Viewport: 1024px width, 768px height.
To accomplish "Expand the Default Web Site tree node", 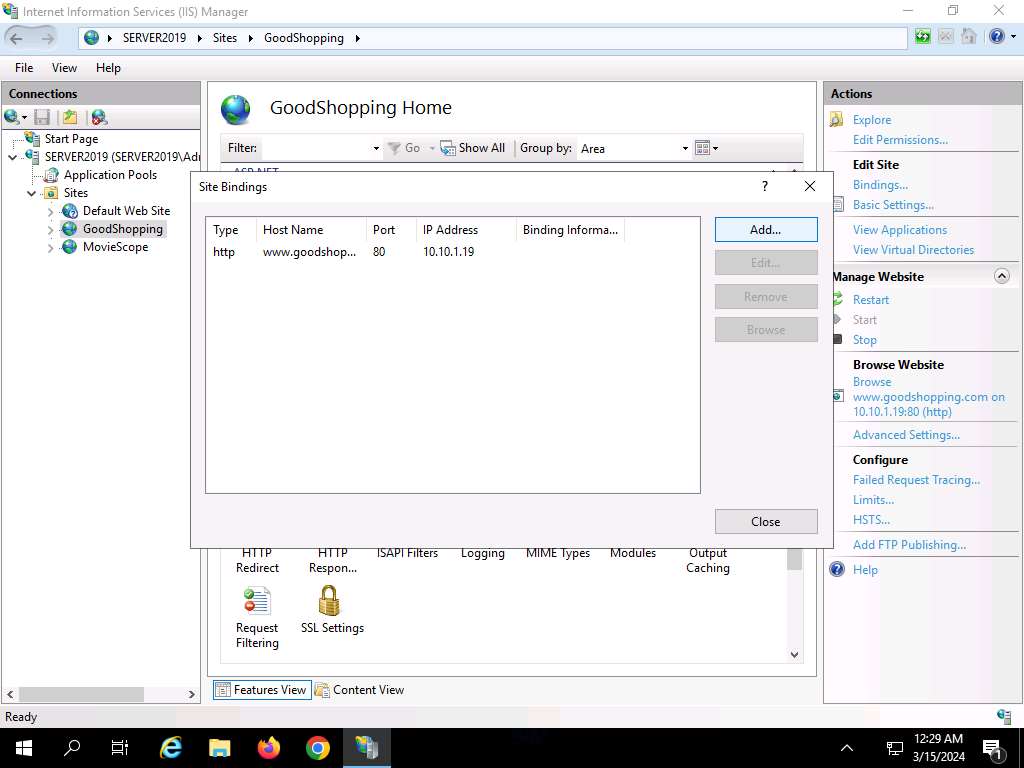I will coord(51,212).
